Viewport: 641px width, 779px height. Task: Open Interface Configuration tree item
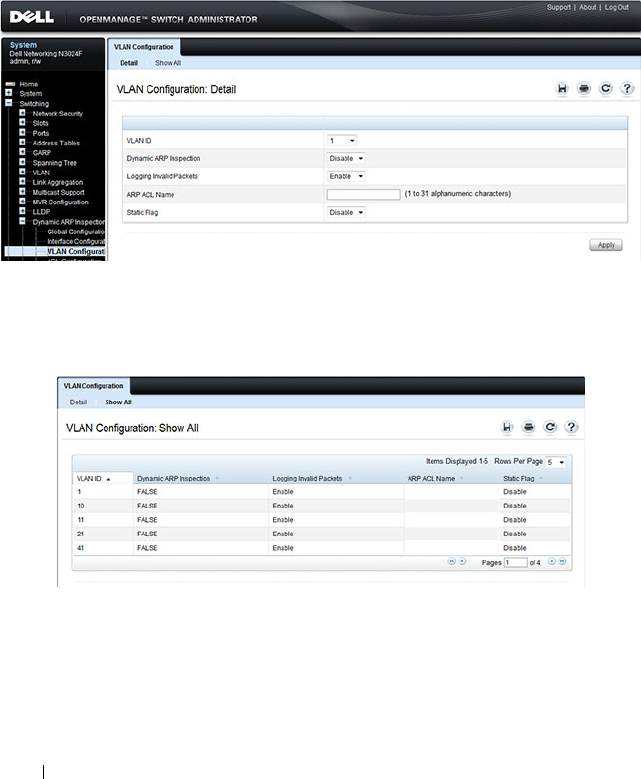(76, 241)
